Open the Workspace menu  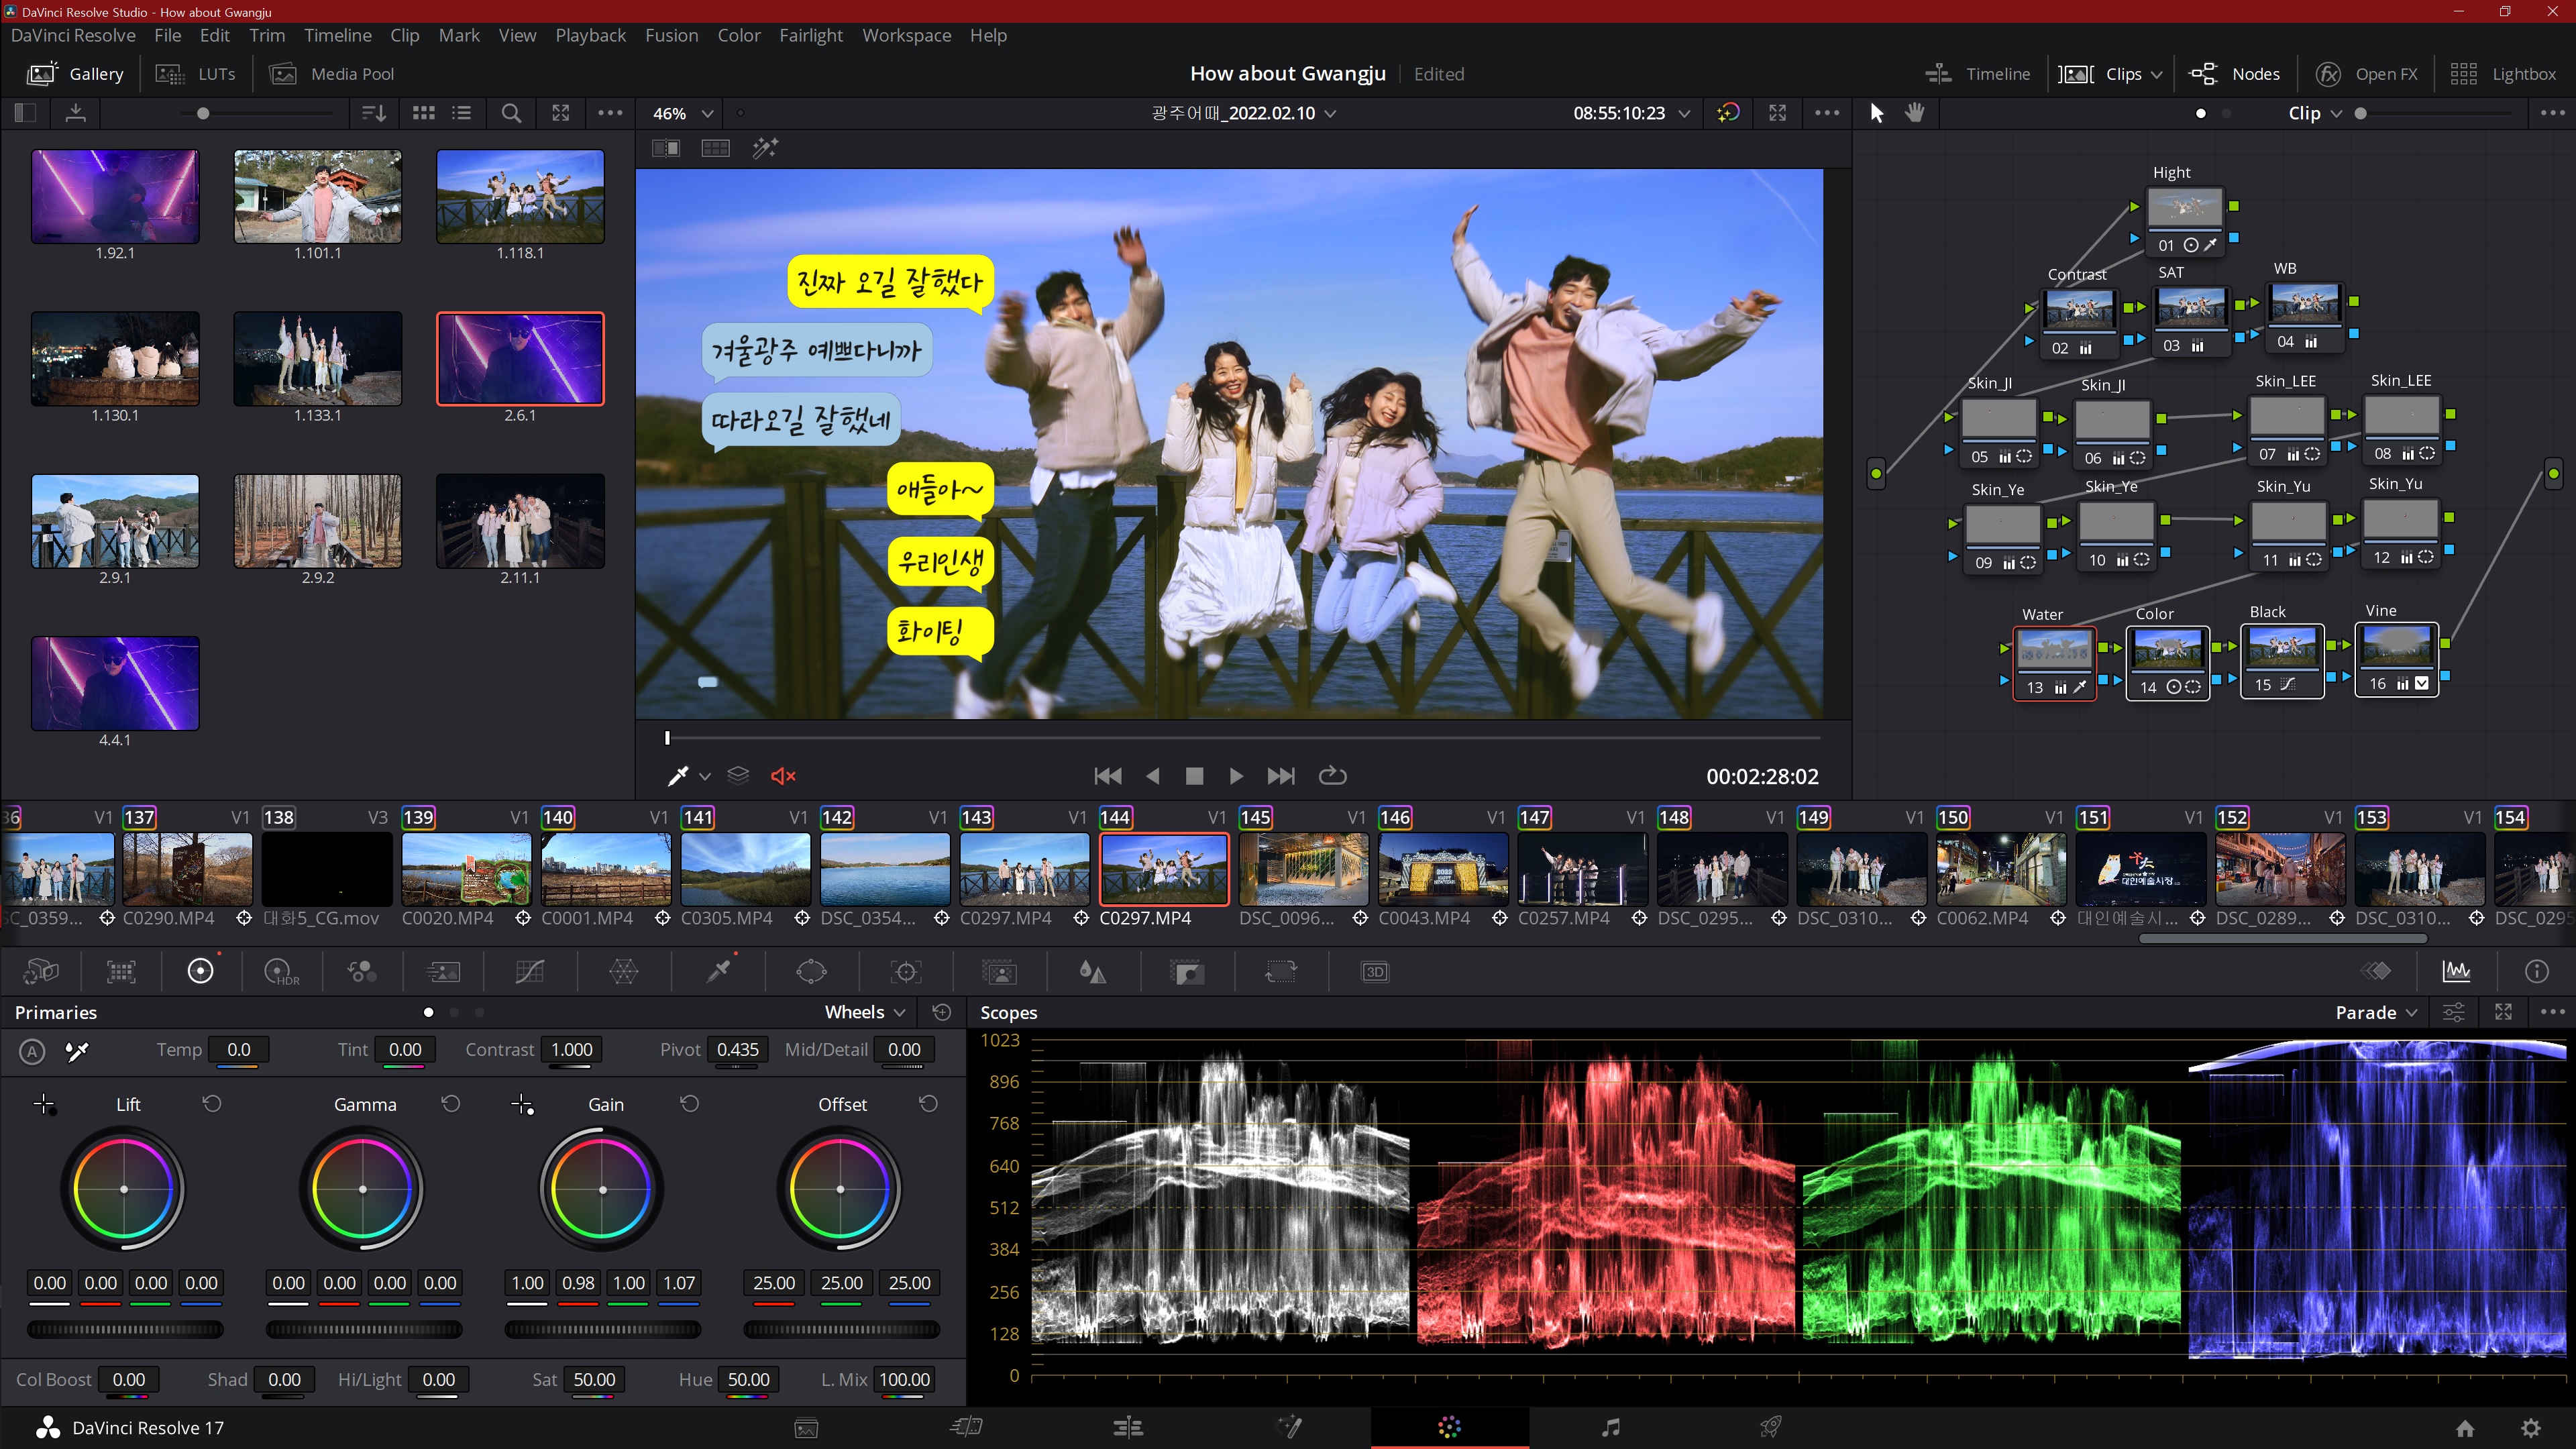click(906, 35)
